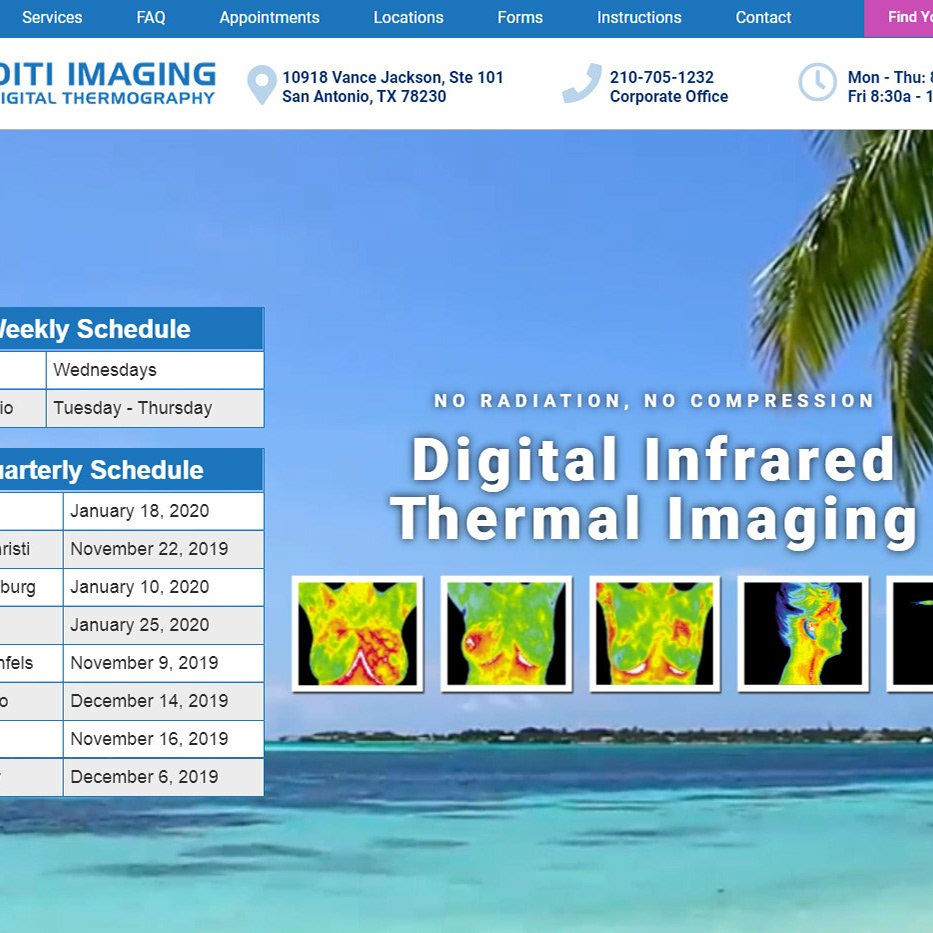Image resolution: width=933 pixels, height=933 pixels.
Task: Select the January 25, 2020 date
Action: coord(164,625)
